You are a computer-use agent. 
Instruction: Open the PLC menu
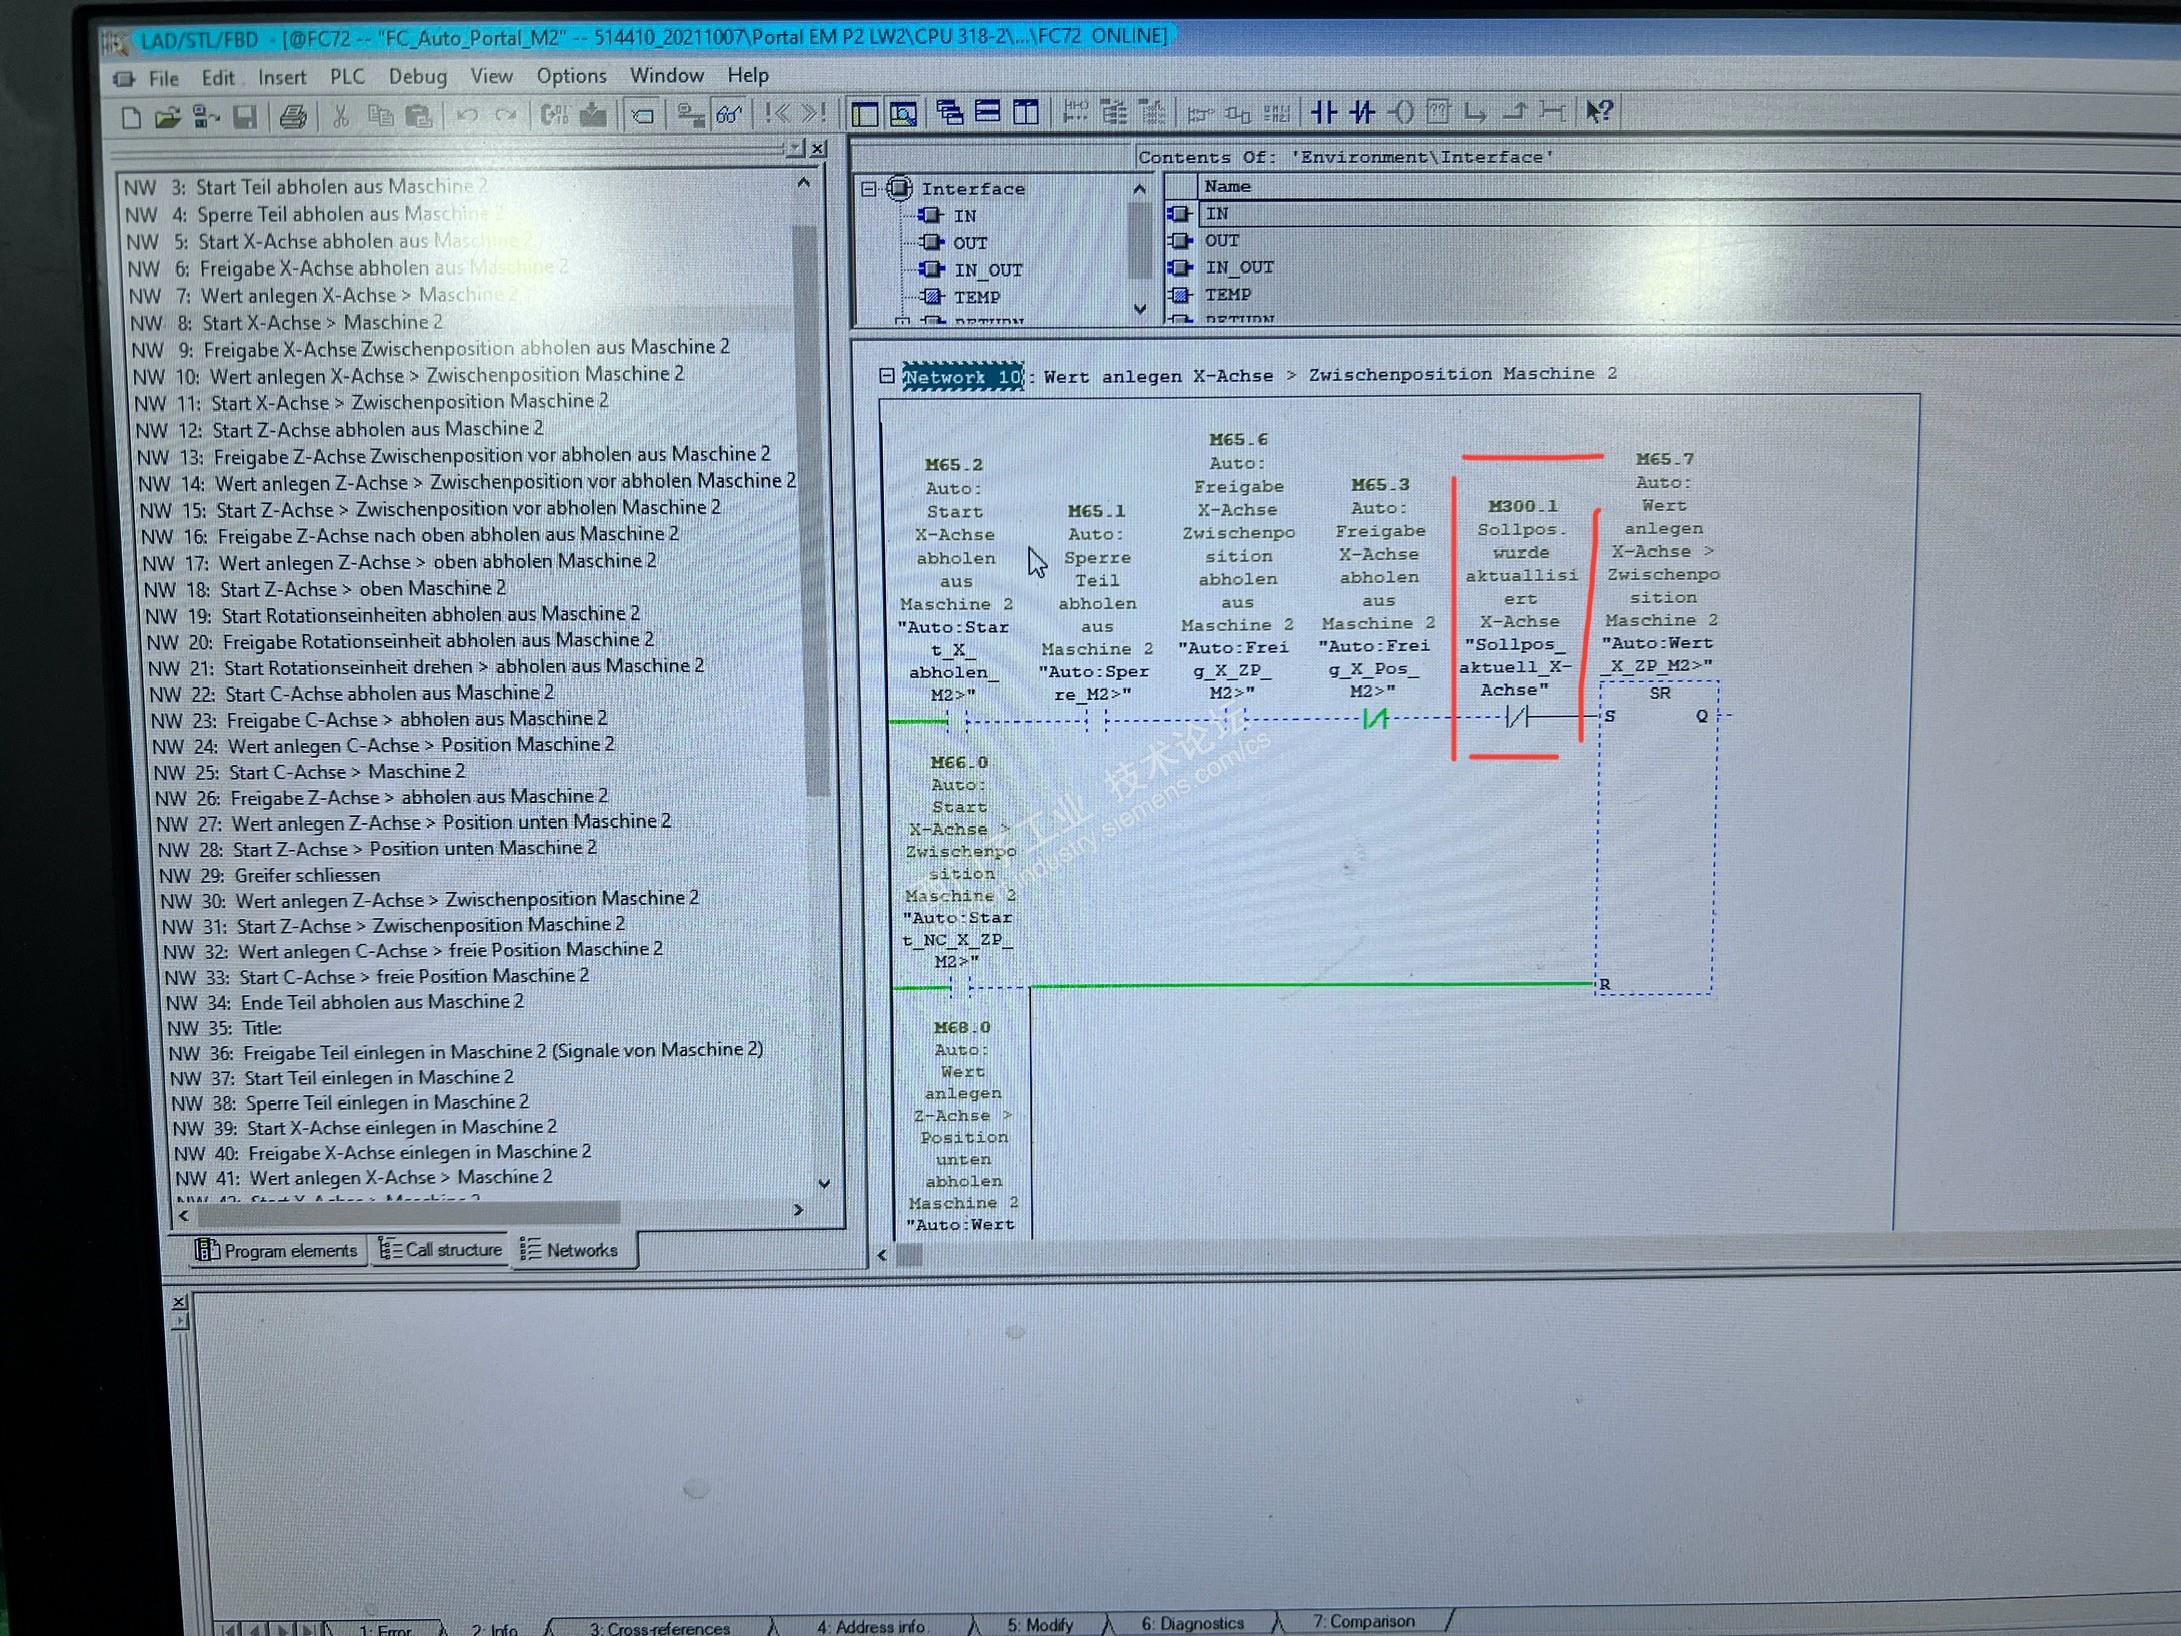[x=347, y=76]
